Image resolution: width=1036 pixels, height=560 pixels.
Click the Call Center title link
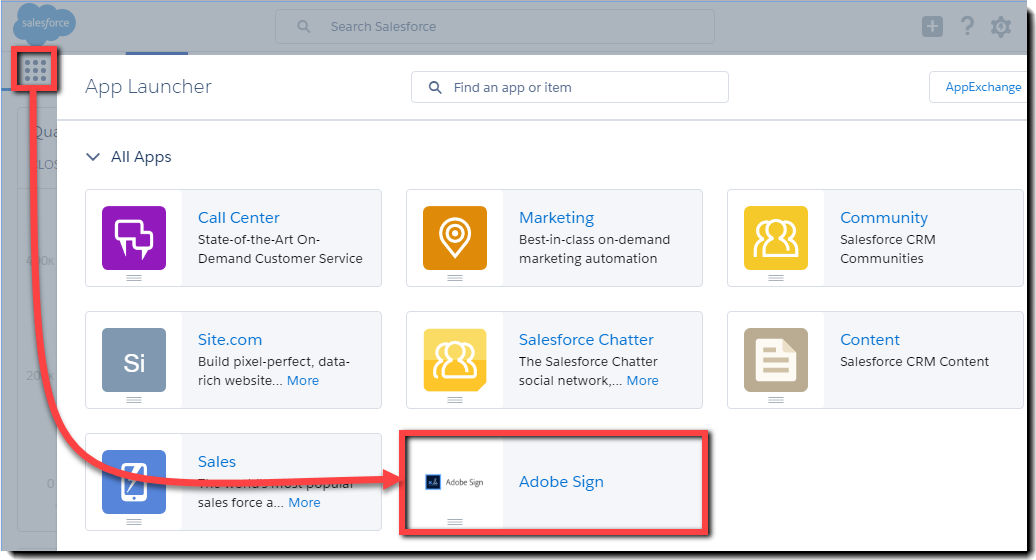238,218
